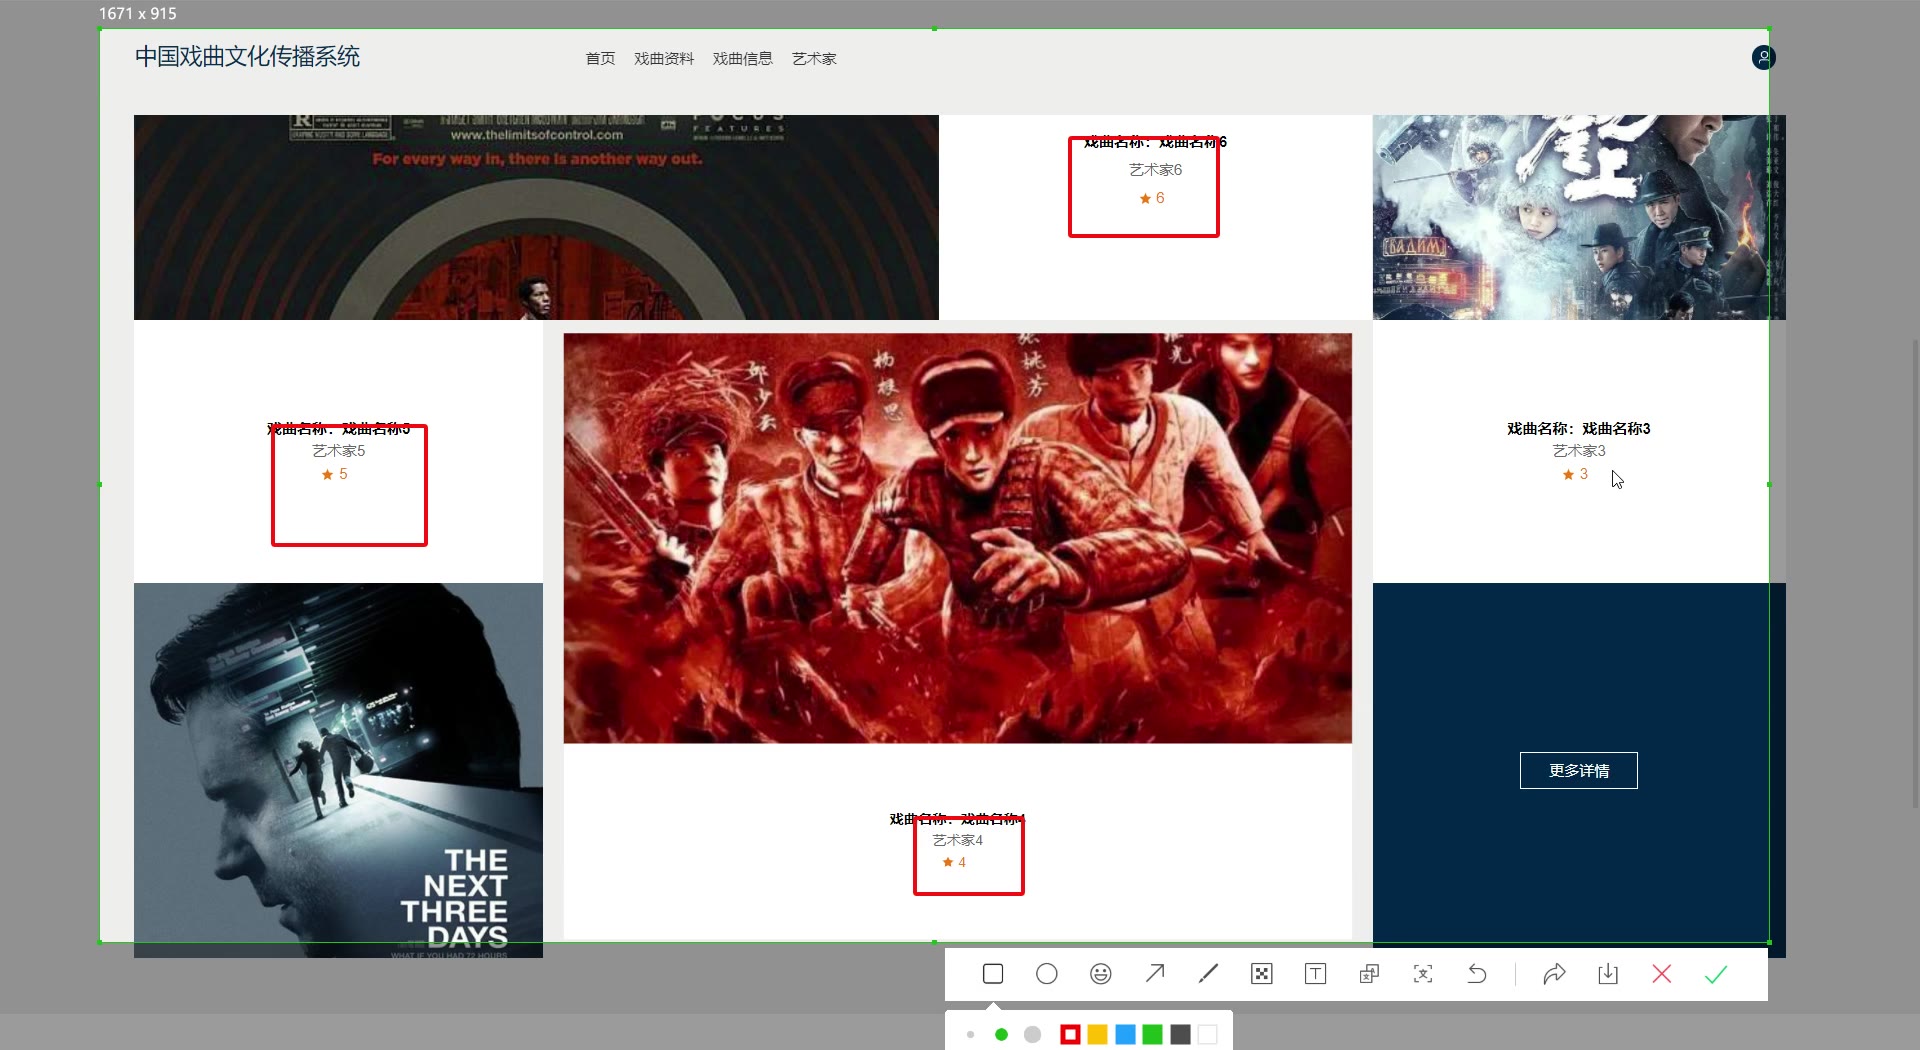Screen dimensions: 1920x1050
Task: Choose the medium stroke size dot
Action: 1001,1035
